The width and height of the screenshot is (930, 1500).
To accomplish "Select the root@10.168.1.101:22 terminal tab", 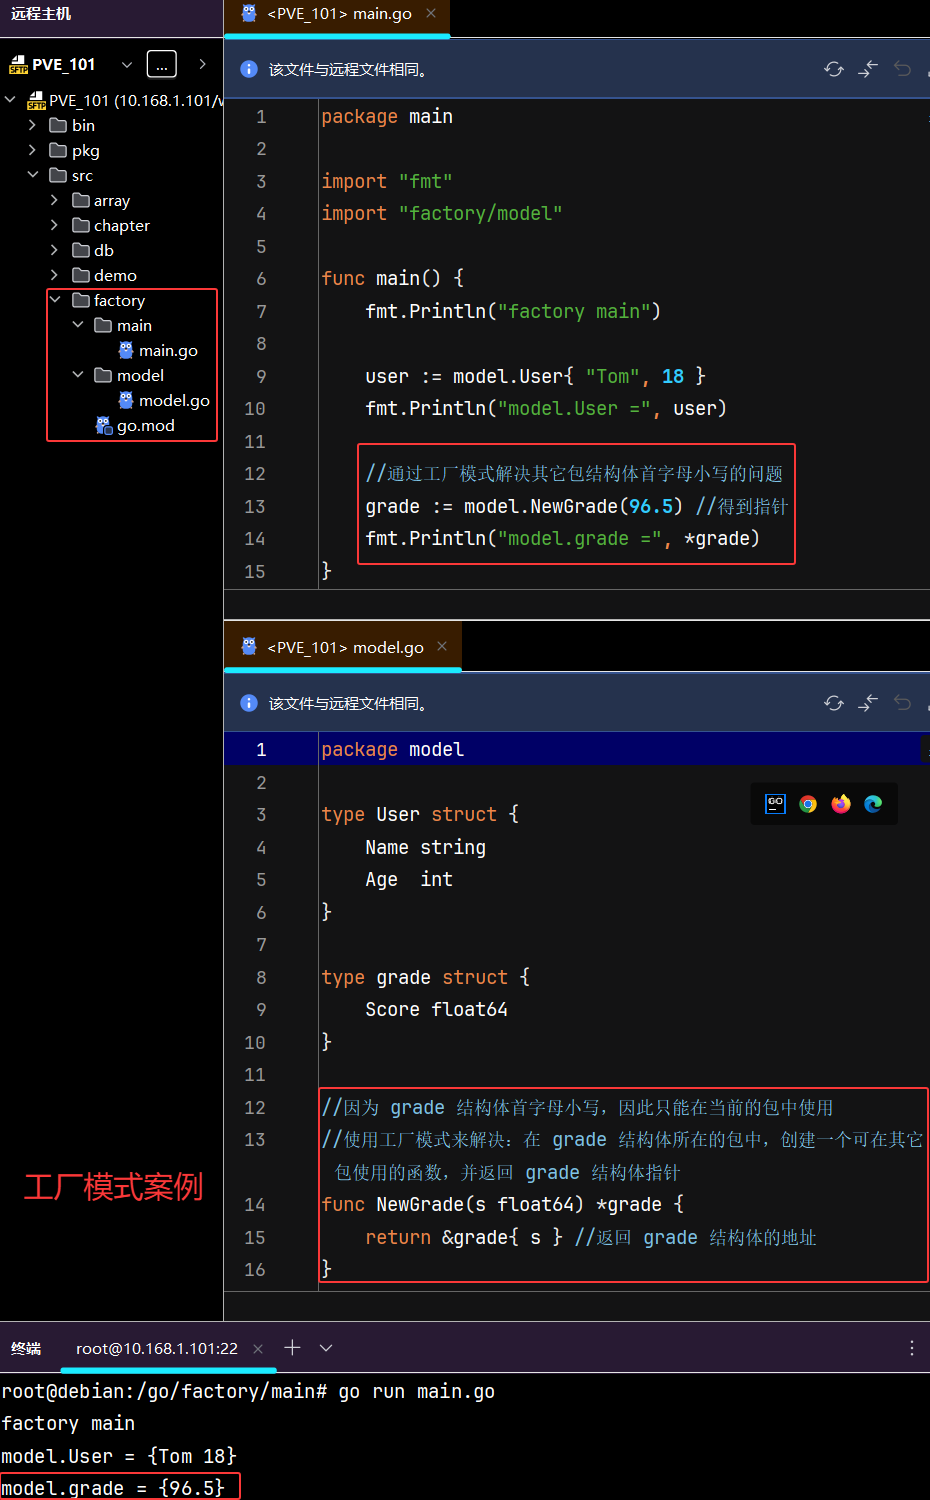I will click(157, 1349).
